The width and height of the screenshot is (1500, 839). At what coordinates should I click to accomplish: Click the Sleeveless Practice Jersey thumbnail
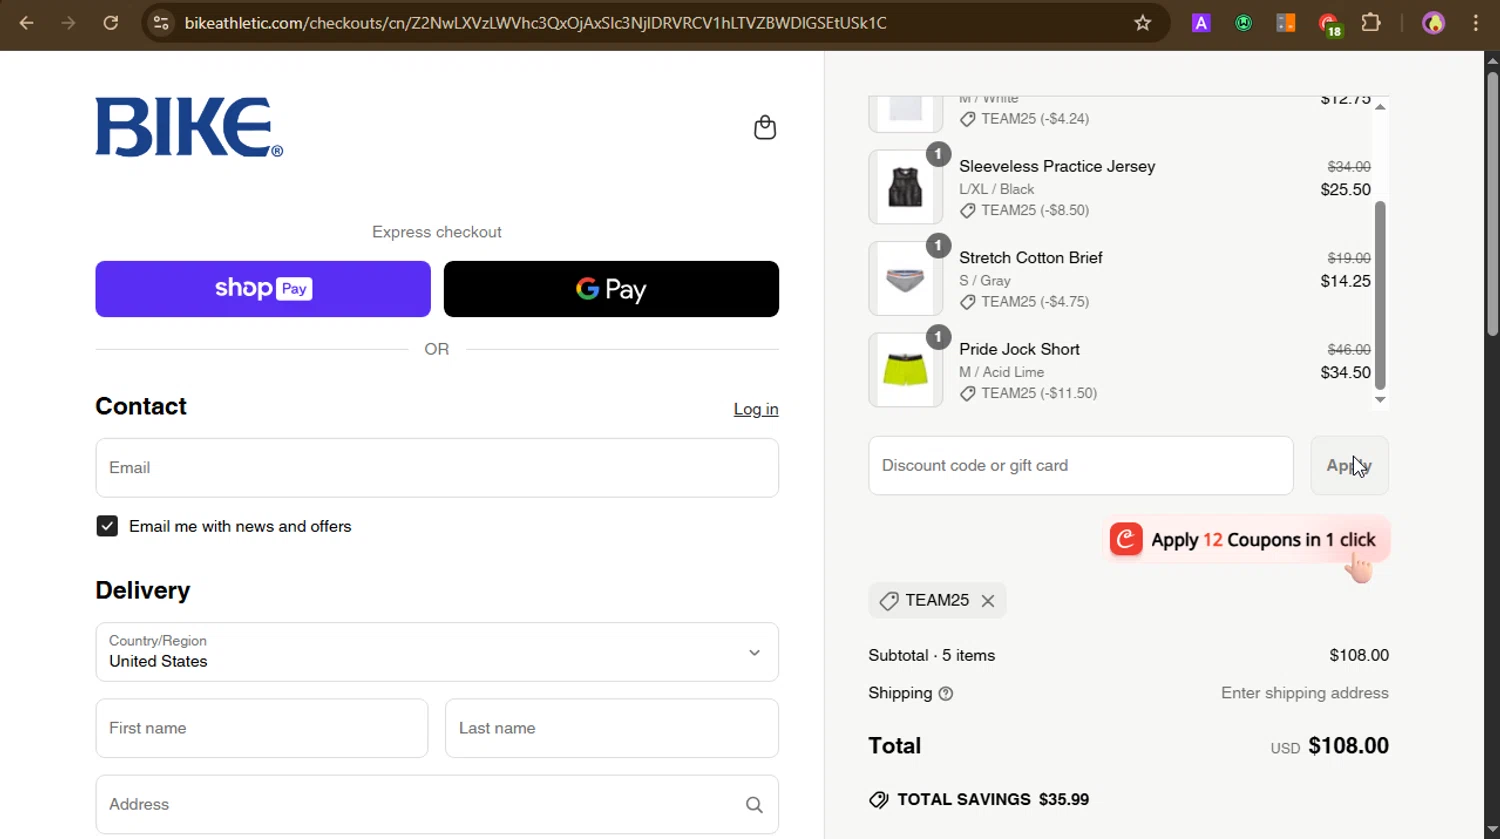click(x=906, y=187)
